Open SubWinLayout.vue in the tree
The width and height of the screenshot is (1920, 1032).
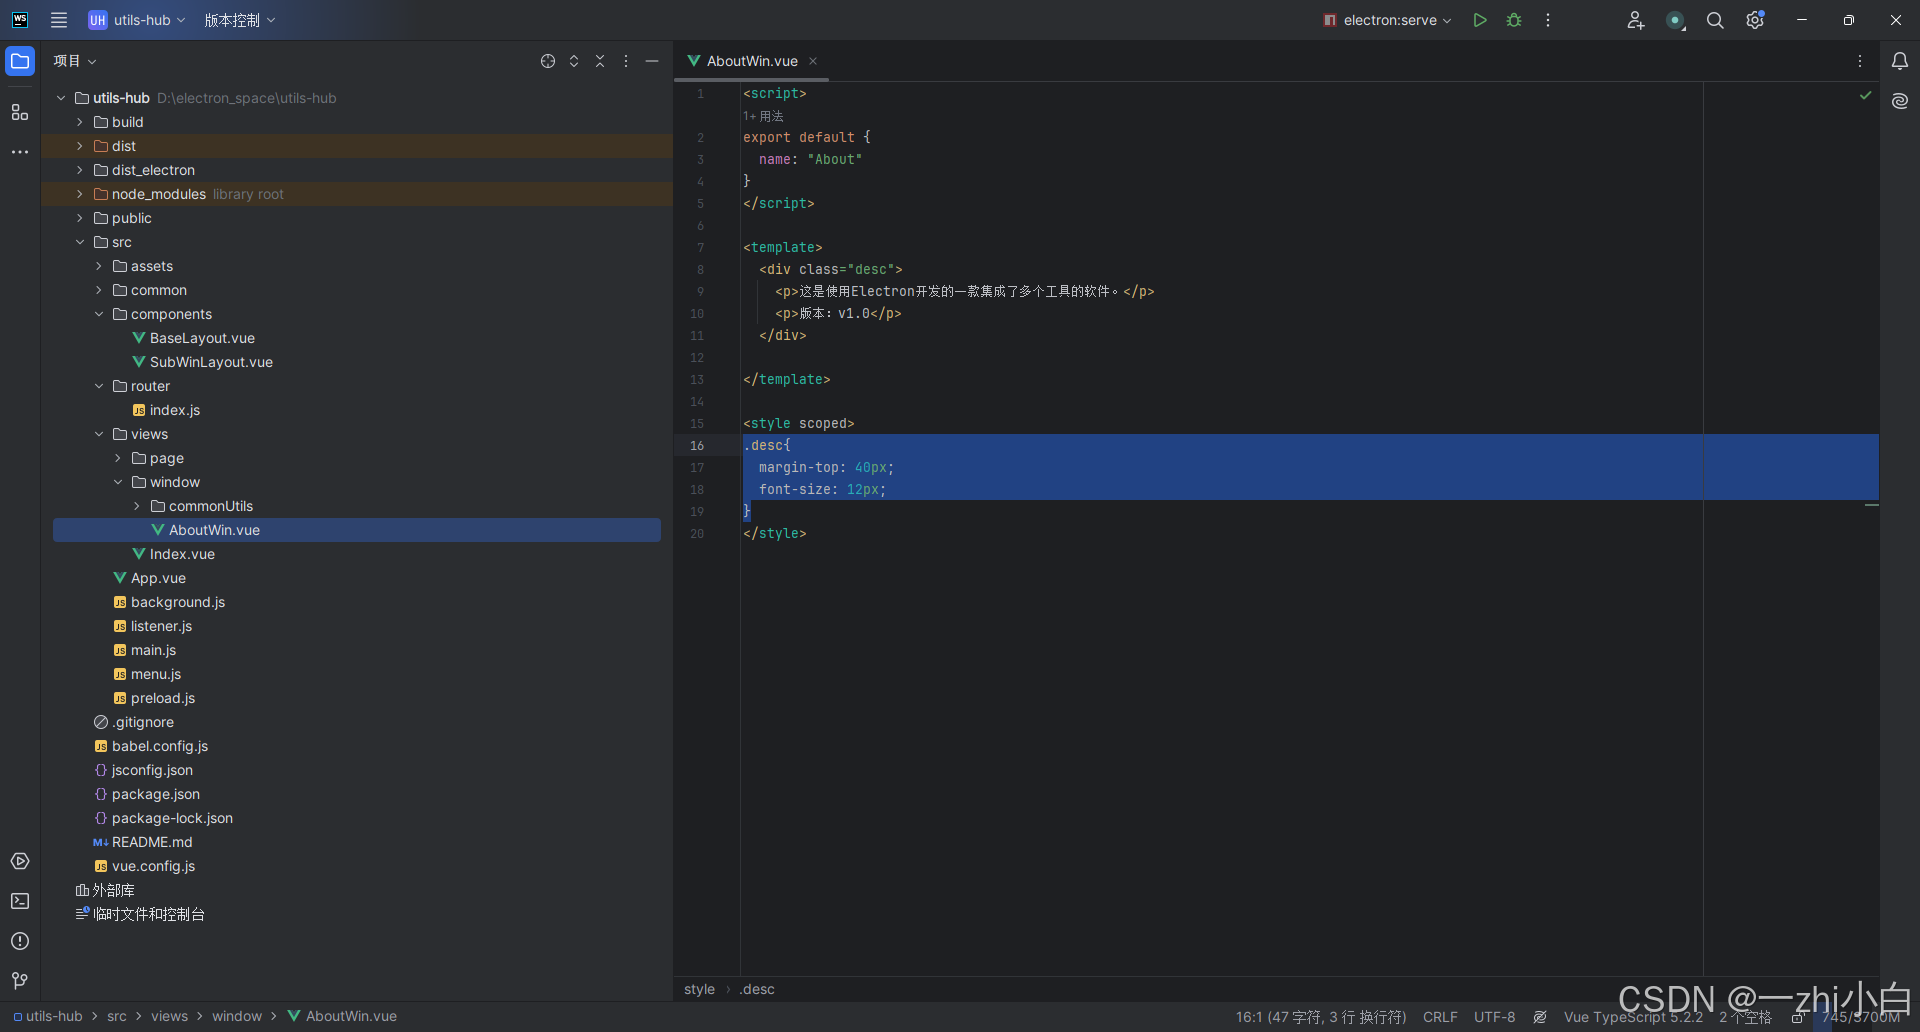[211, 362]
